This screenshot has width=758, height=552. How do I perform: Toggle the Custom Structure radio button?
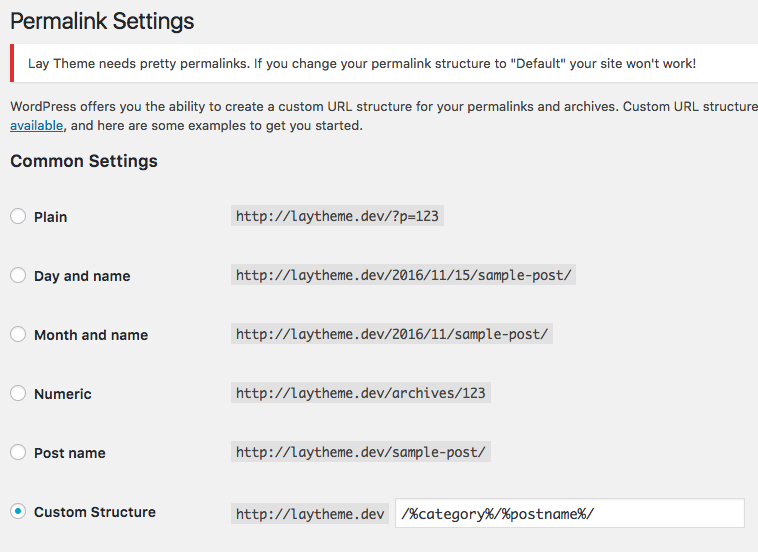(18, 511)
